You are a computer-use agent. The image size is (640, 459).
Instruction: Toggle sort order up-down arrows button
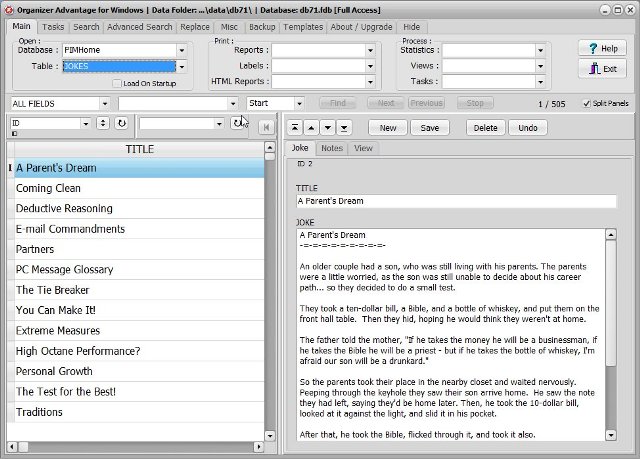click(103, 123)
